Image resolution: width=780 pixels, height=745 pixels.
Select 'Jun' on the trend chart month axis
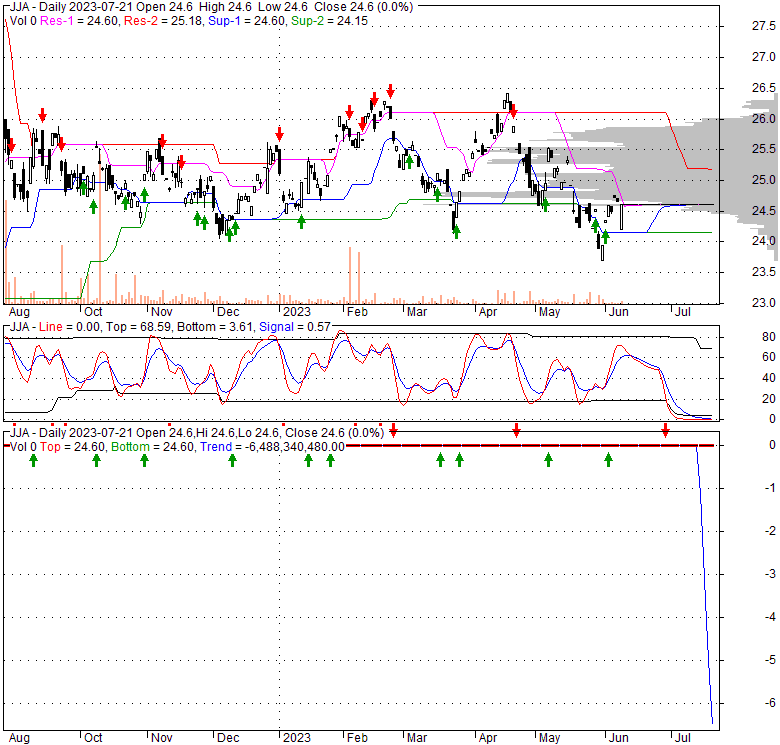tap(619, 738)
